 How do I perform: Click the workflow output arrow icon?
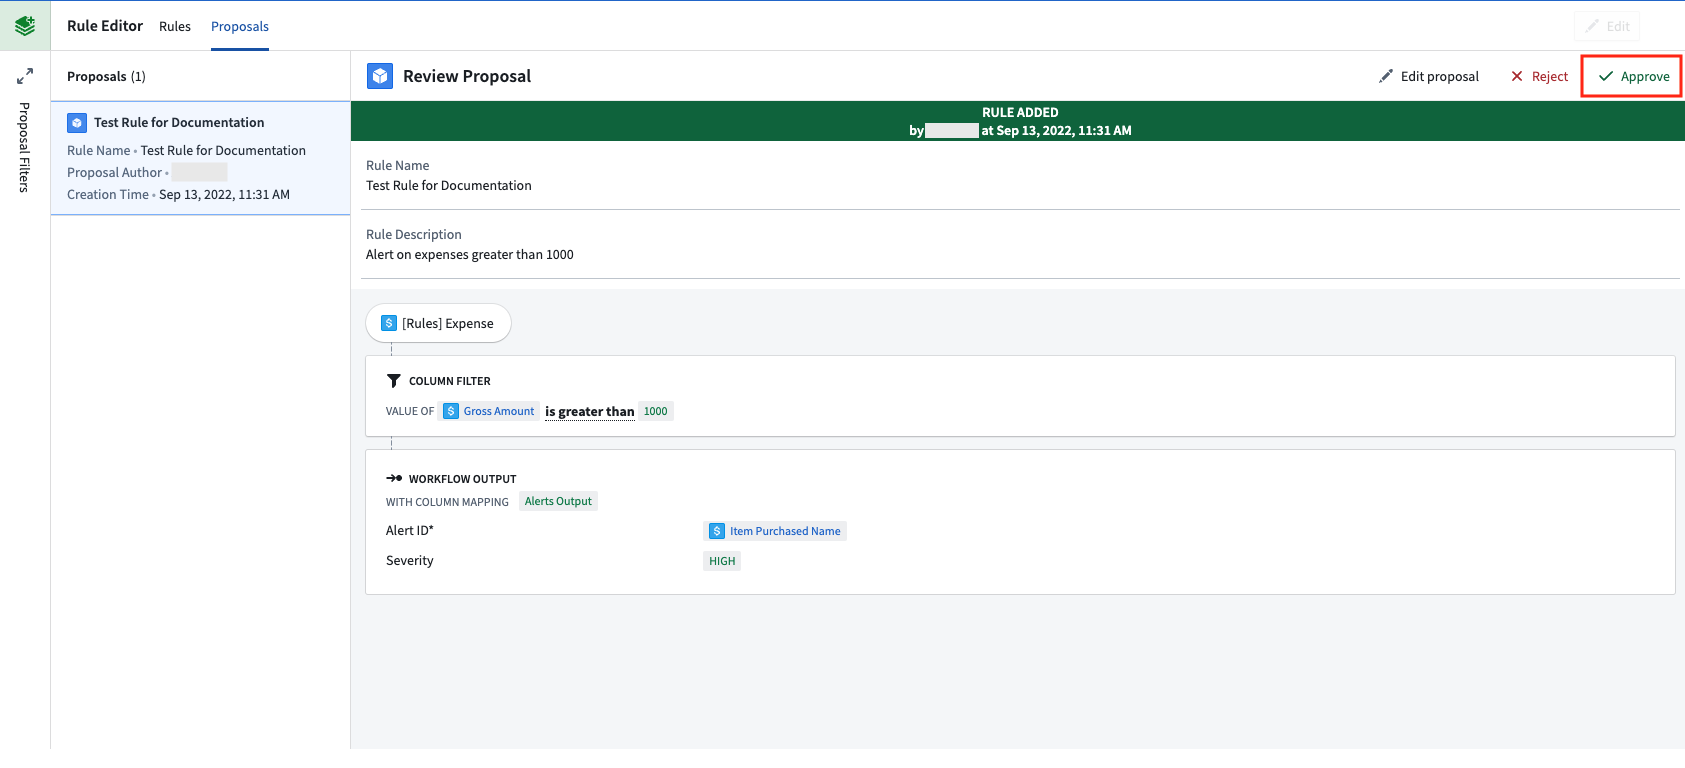click(394, 479)
